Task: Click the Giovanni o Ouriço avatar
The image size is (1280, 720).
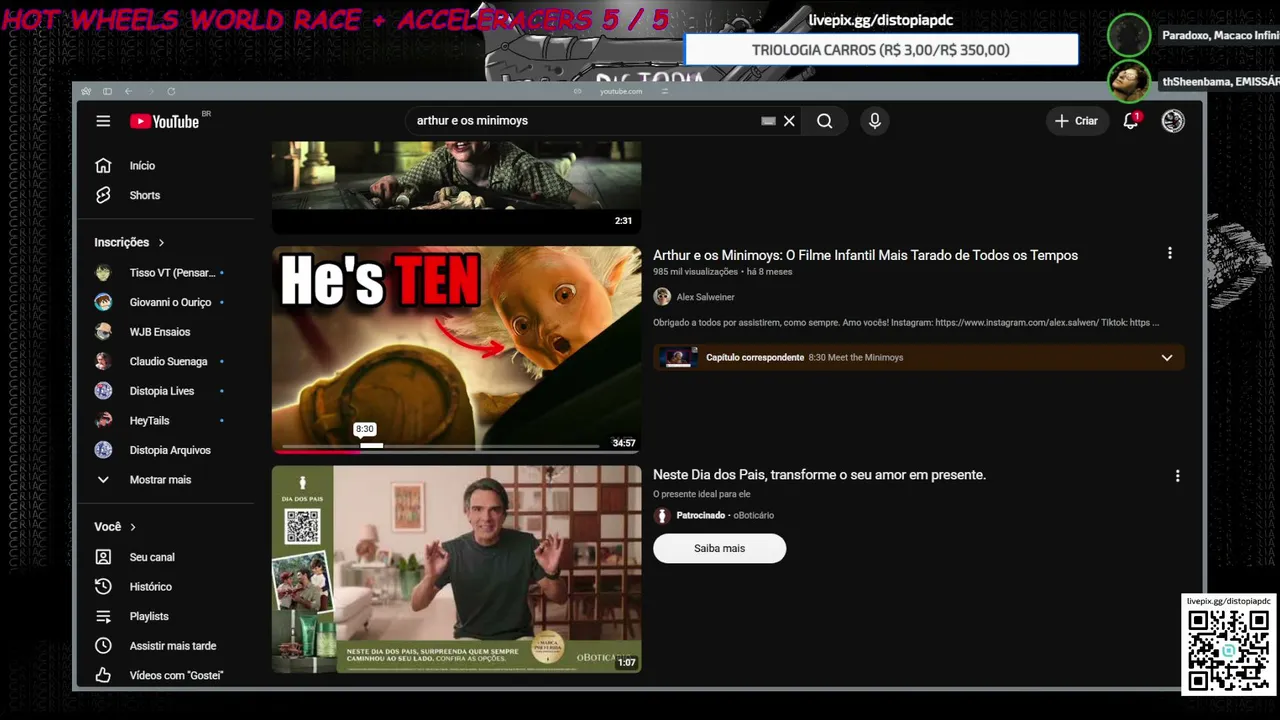Action: click(103, 302)
